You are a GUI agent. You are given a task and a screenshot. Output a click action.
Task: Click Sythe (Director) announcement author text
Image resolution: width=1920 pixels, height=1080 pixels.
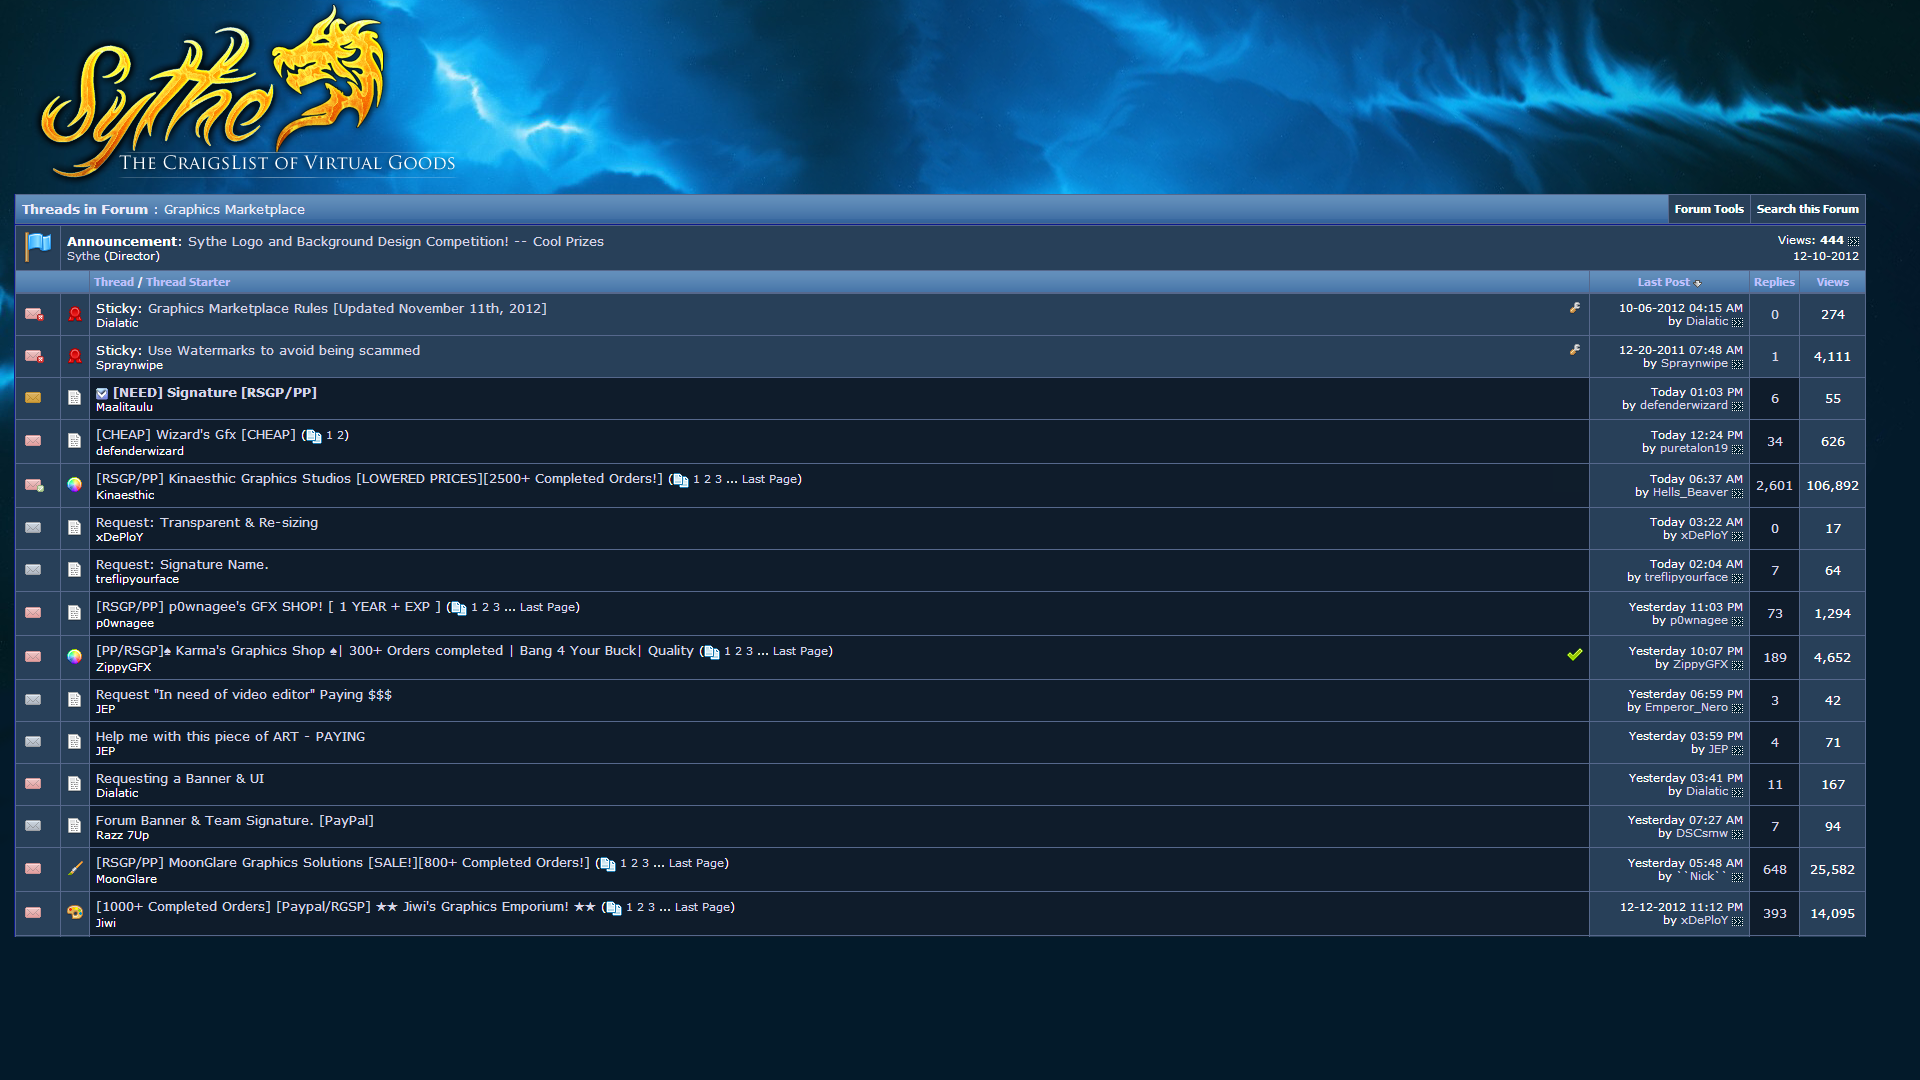(113, 256)
